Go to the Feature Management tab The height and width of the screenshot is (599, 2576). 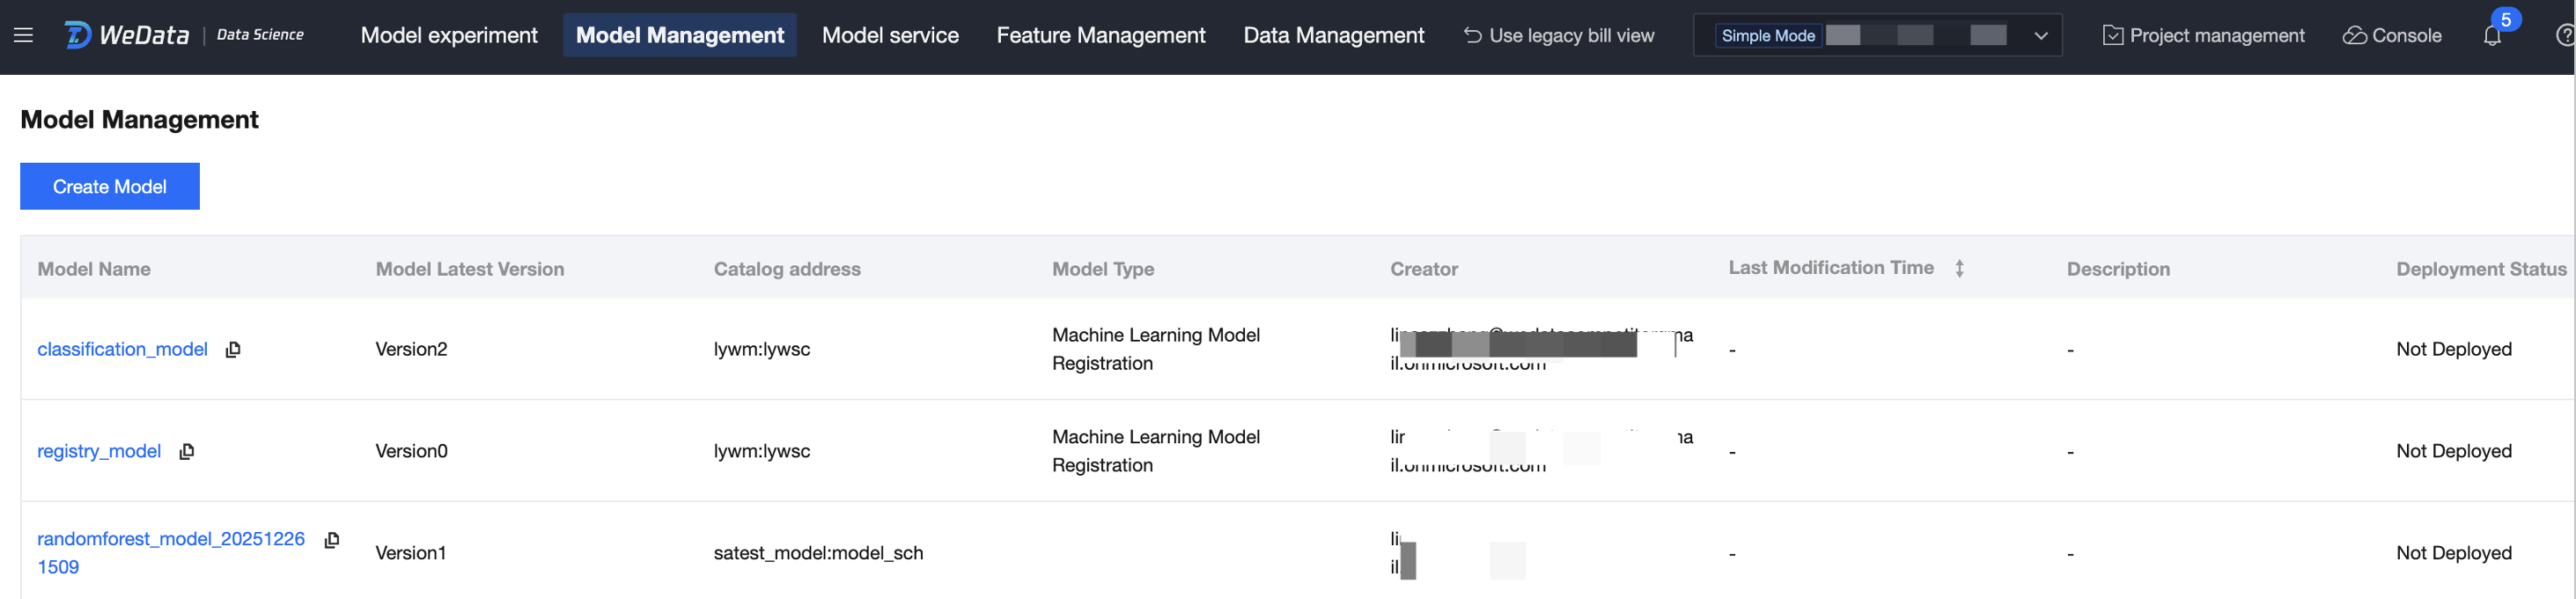coord(1100,35)
